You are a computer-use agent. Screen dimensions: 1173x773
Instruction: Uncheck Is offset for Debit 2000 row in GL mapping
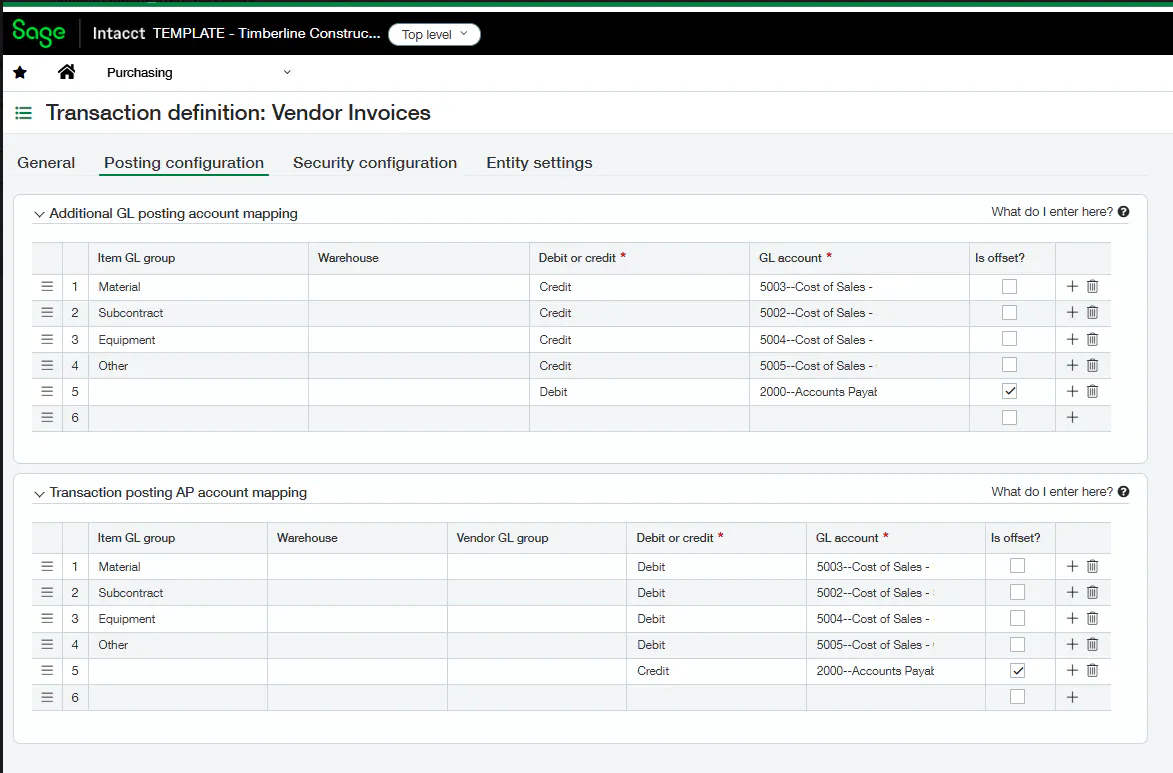point(1009,391)
